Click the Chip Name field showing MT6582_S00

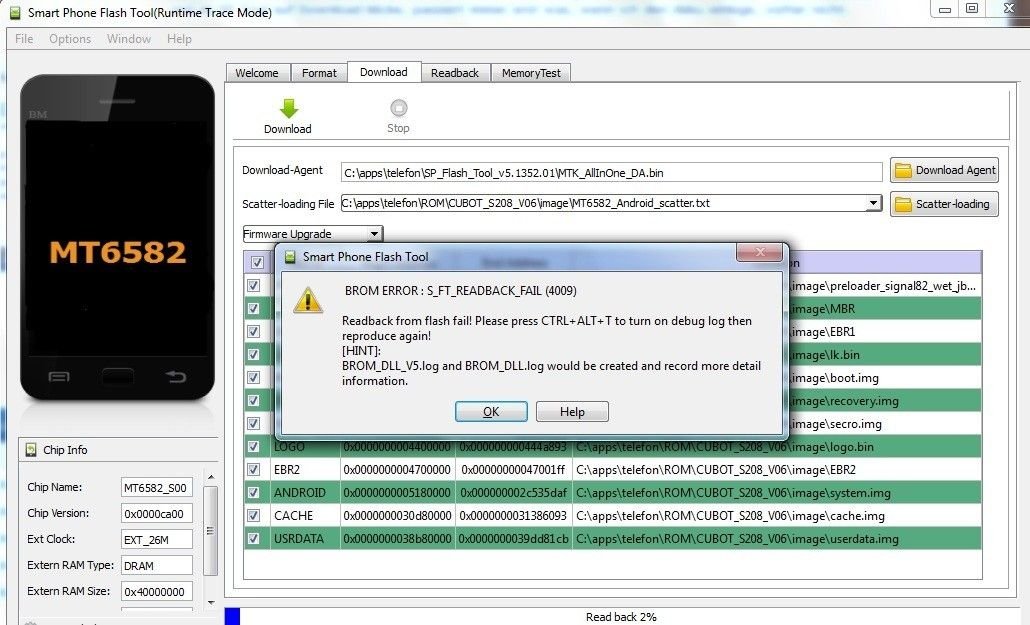click(x=157, y=488)
